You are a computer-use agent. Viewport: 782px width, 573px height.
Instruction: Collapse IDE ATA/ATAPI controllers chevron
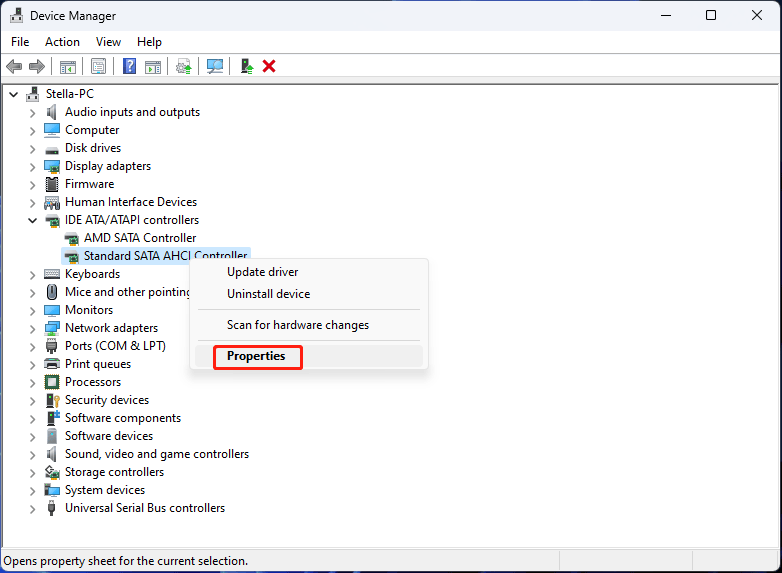tap(32, 220)
